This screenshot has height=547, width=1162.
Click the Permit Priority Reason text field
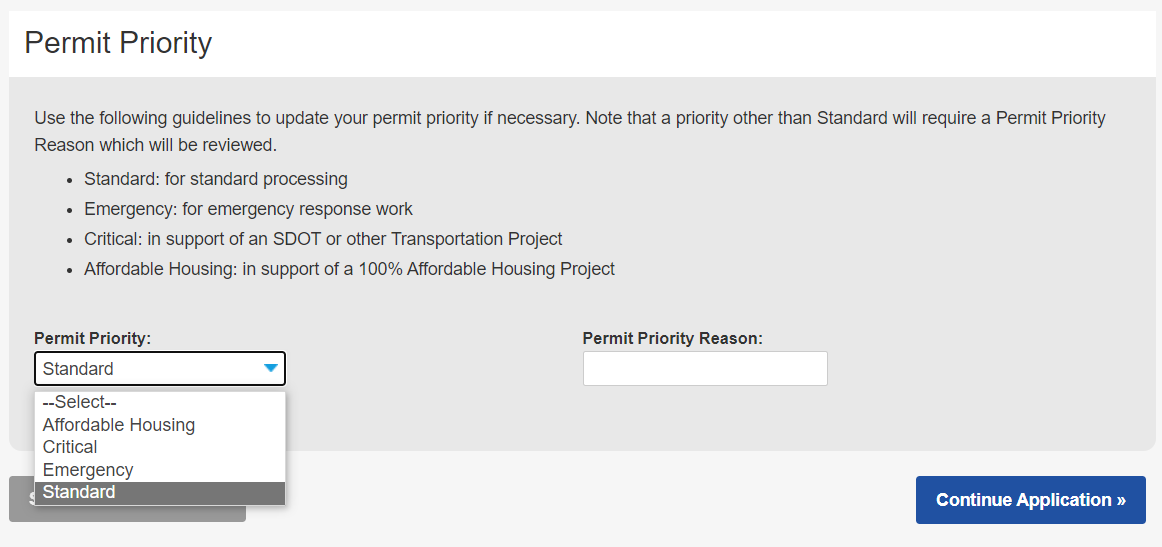point(705,369)
